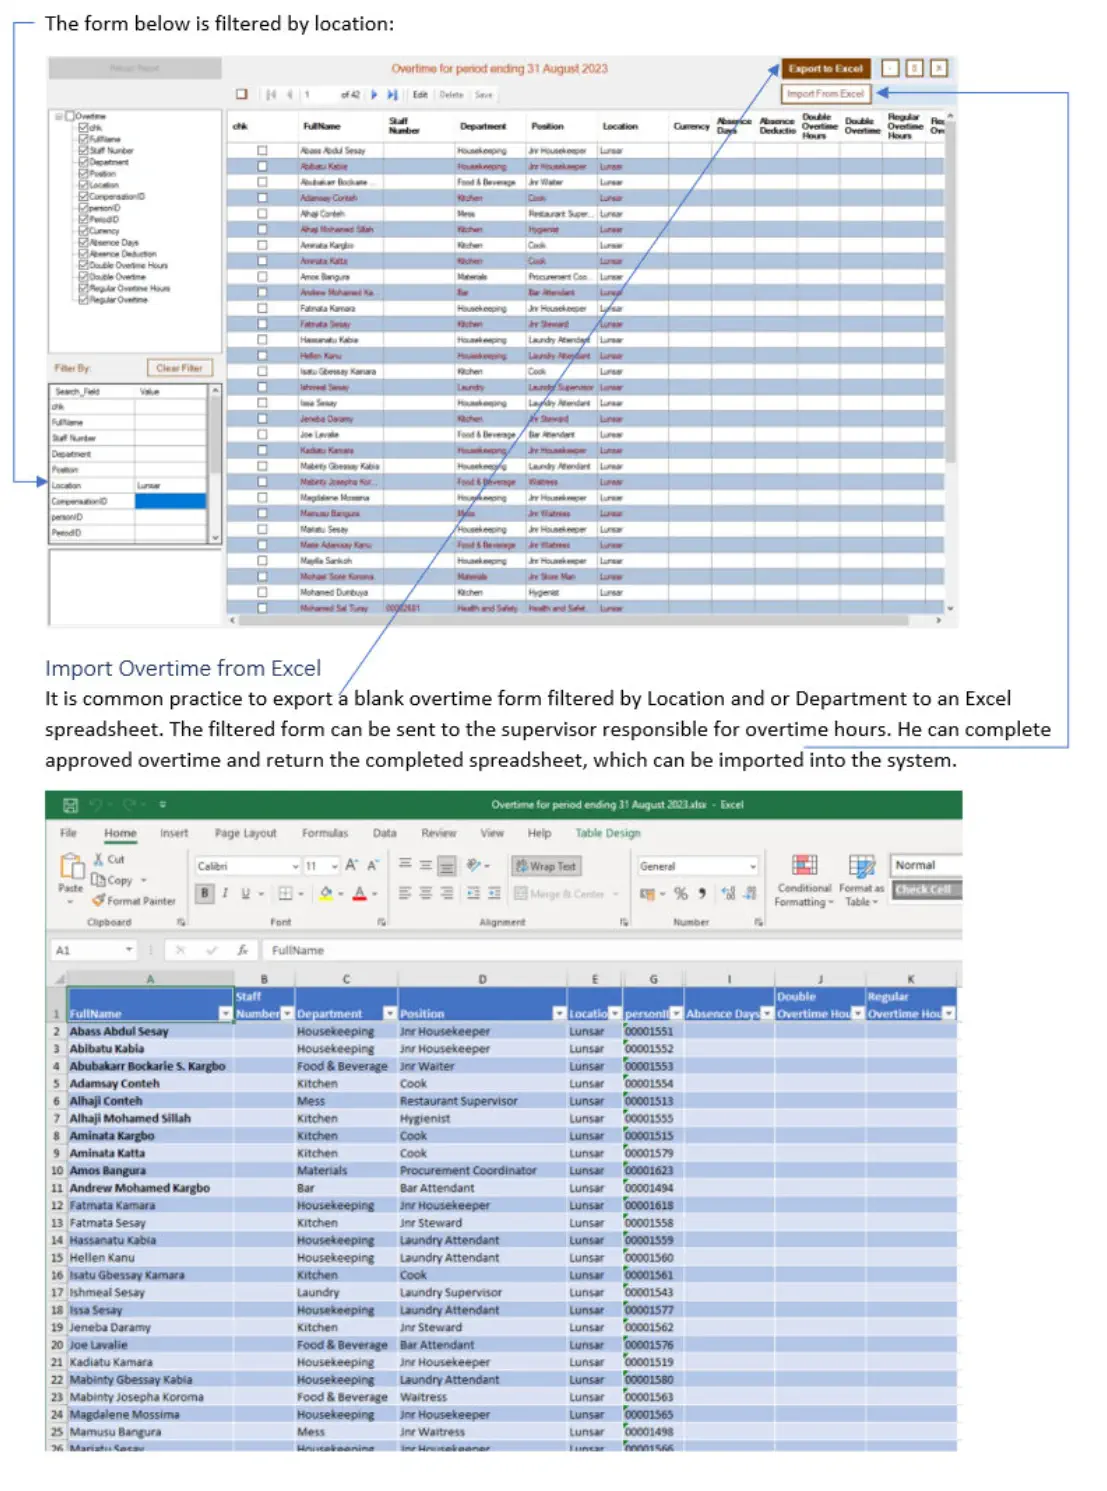
Task: Click the Increase Font Size icon
Action: pyautogui.click(x=351, y=865)
